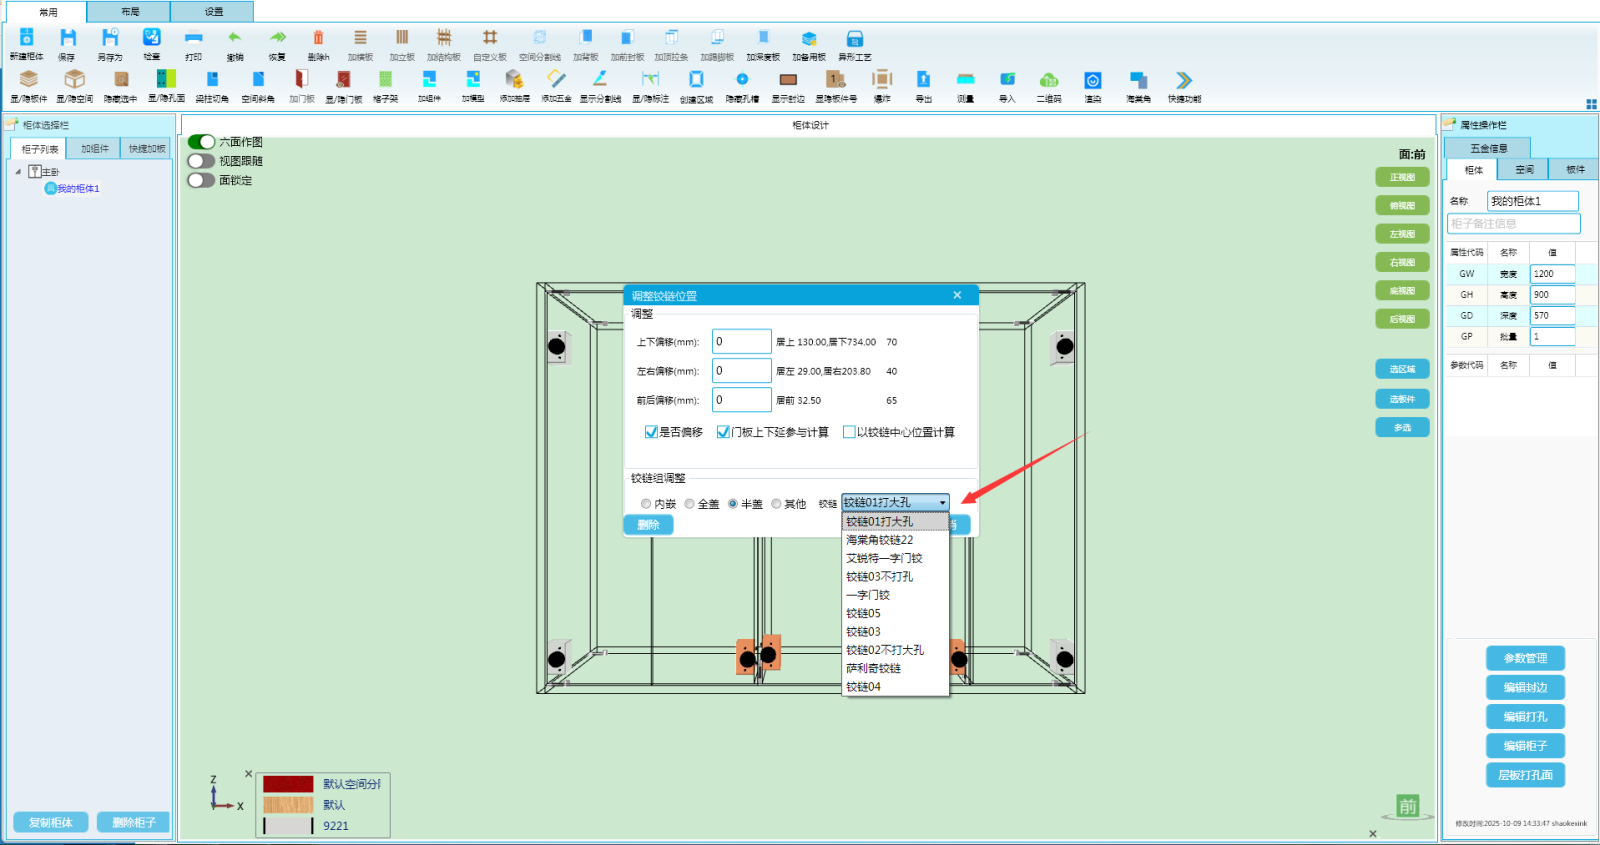Click the 删除 button in hinge dialog
1600x845 pixels.
click(x=648, y=525)
